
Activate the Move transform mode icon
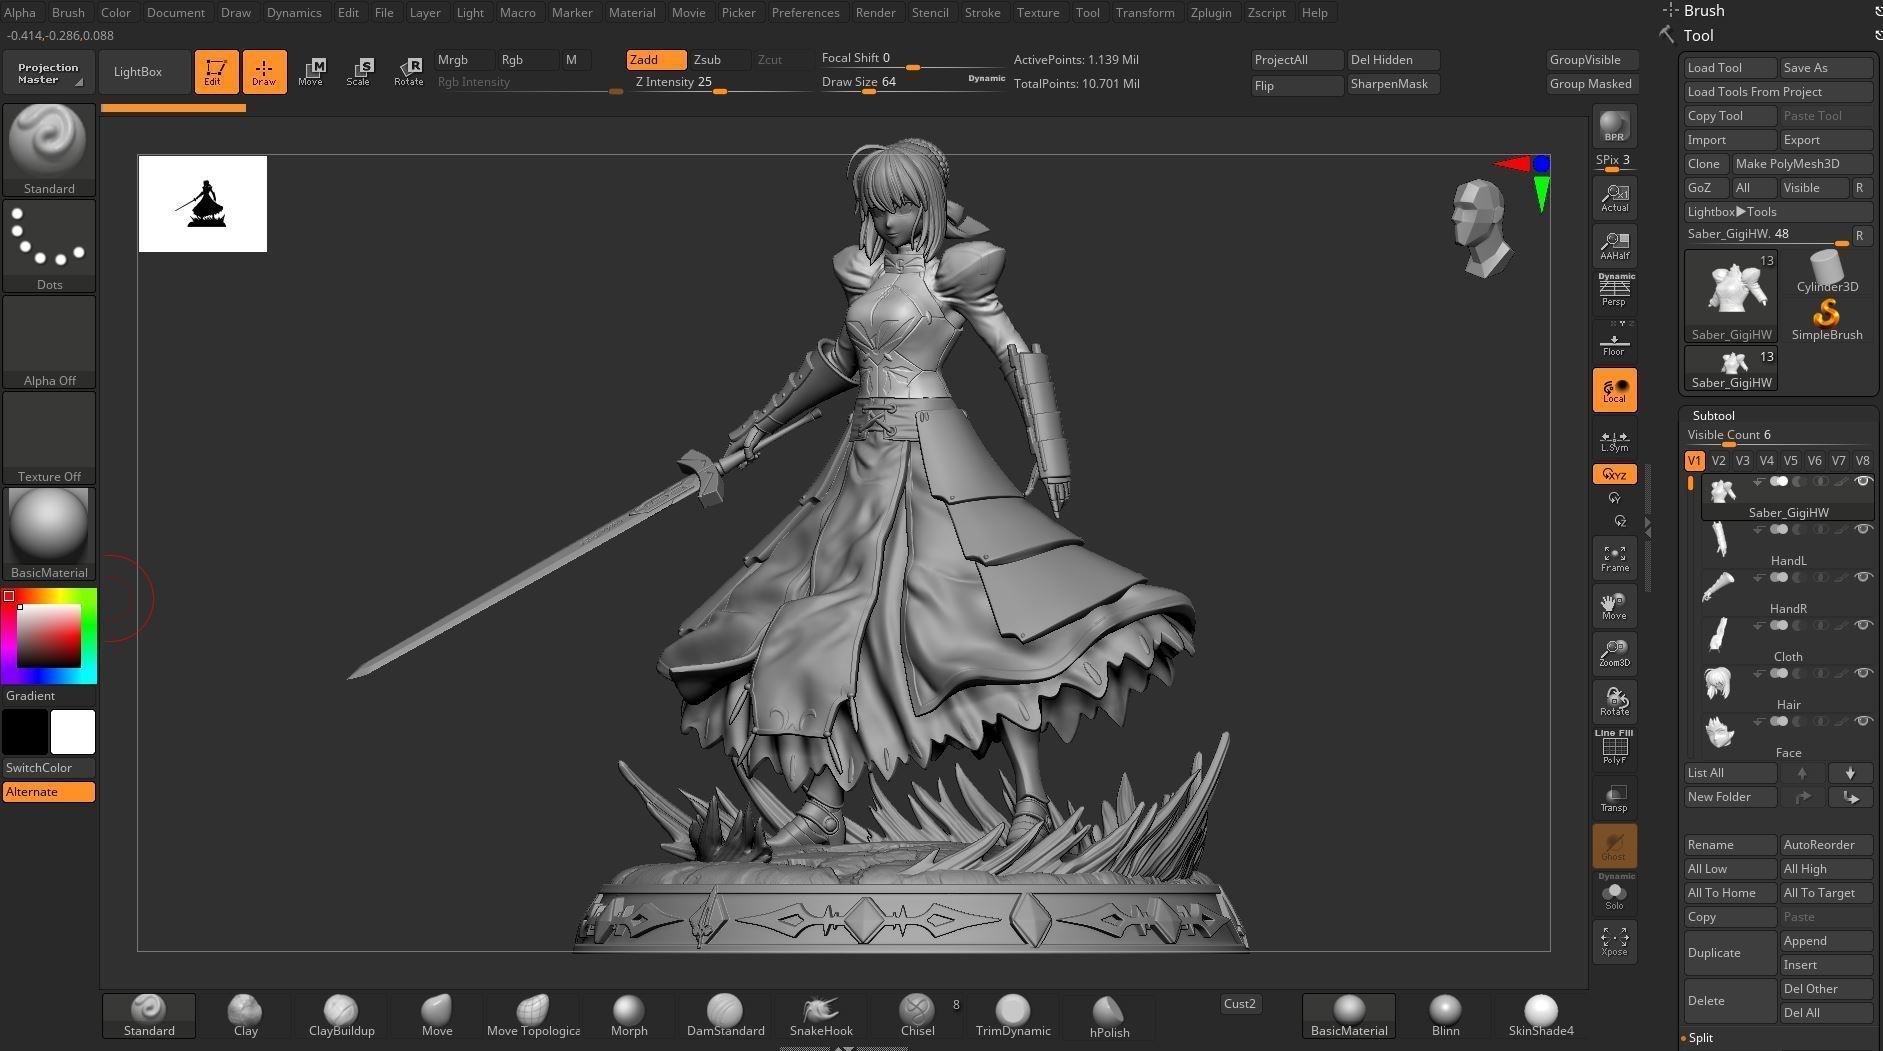pos(311,72)
